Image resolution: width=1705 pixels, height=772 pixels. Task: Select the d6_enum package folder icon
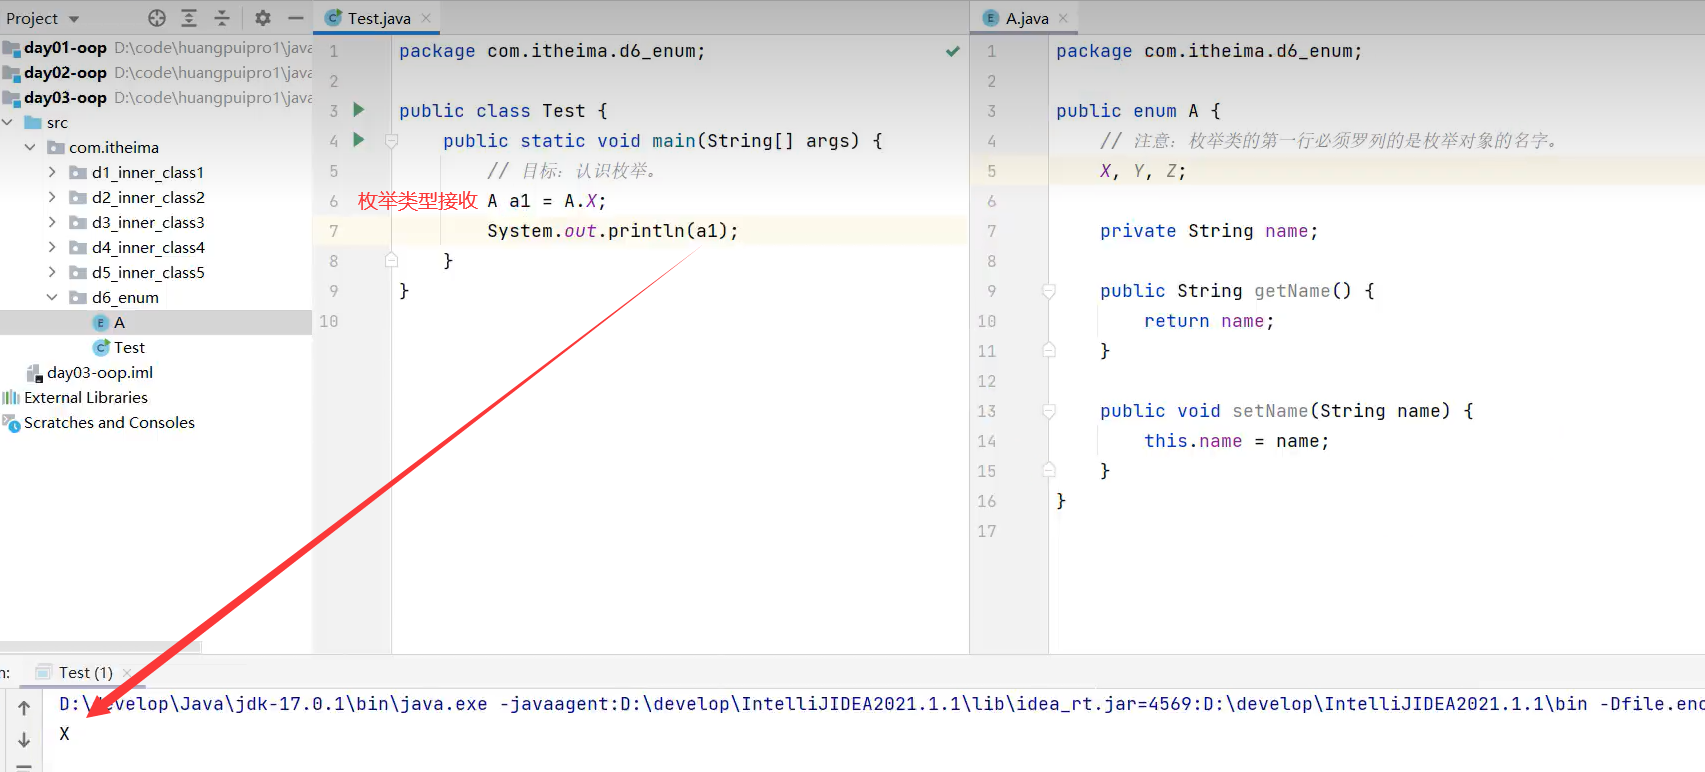[x=78, y=297]
